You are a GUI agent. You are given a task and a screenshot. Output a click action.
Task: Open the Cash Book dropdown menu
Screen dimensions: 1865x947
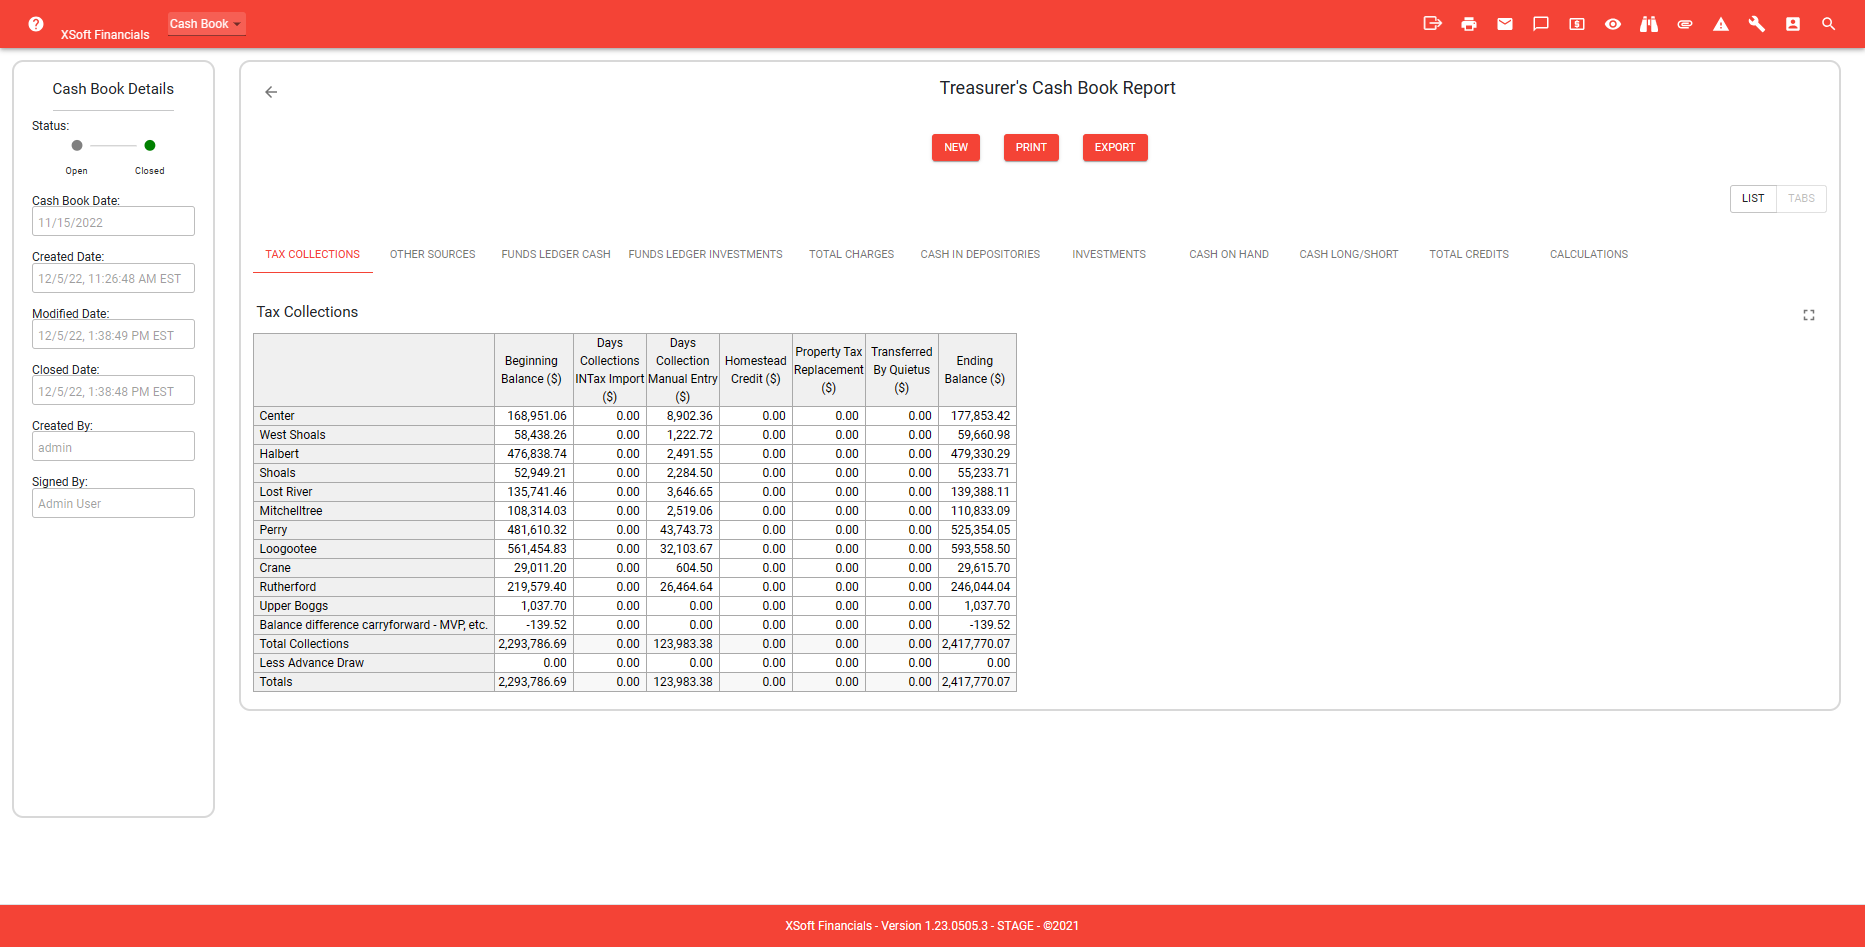coord(206,24)
